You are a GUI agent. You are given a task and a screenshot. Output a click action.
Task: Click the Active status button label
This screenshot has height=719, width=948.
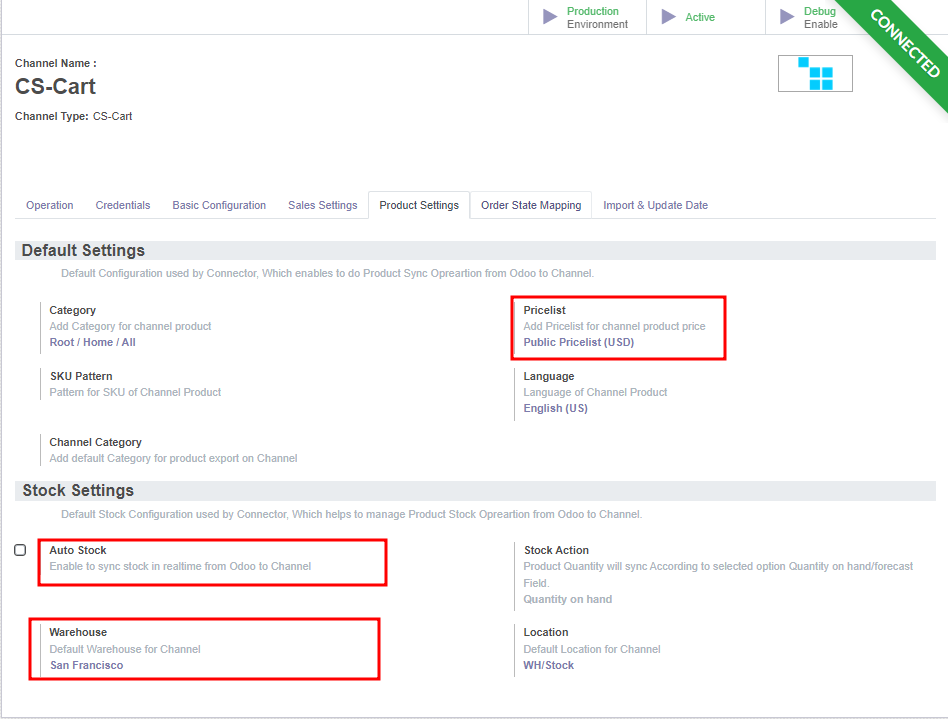point(700,17)
